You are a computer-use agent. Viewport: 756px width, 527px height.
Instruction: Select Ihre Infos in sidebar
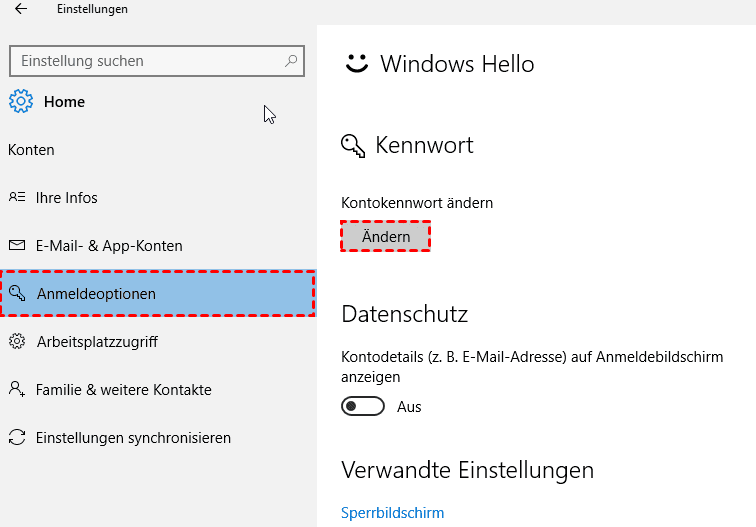pyautogui.click(x=67, y=197)
